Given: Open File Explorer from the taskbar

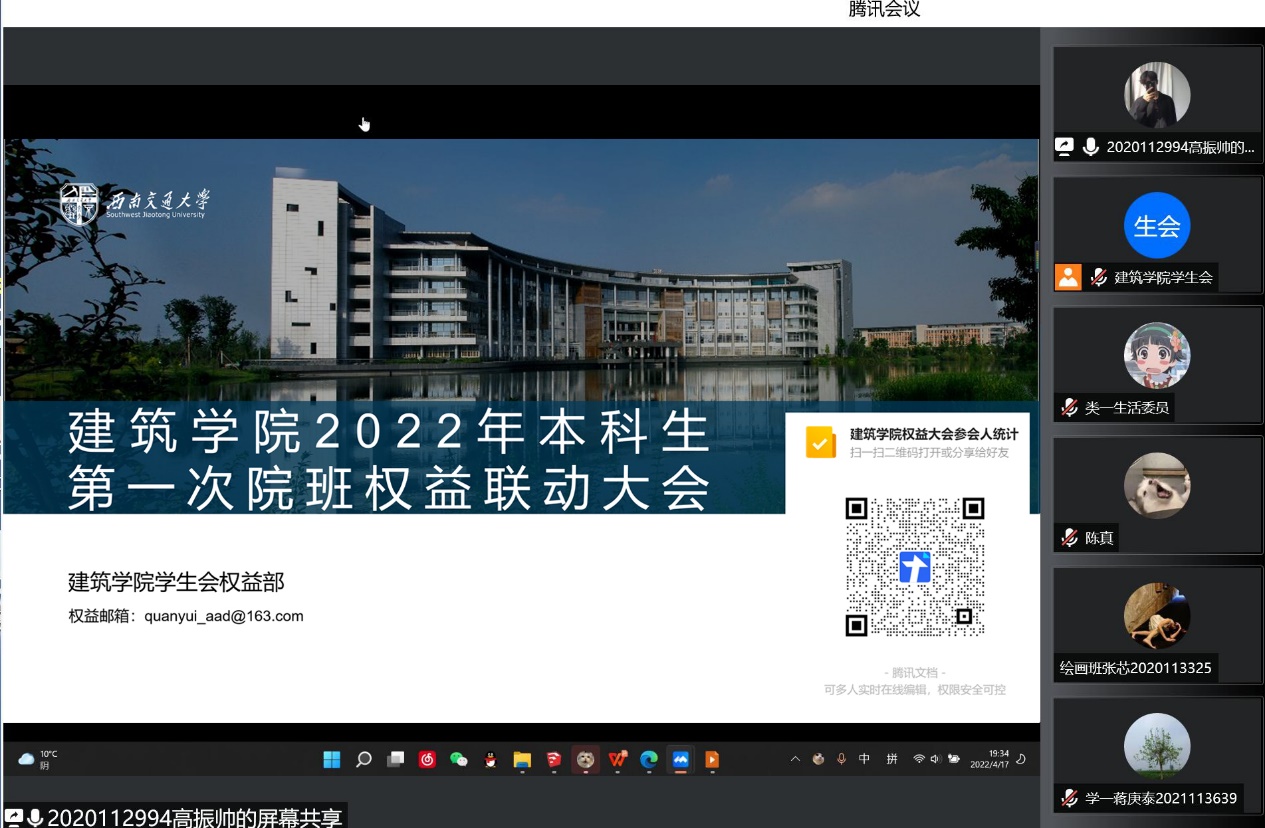Looking at the screenshot, I should 522,760.
